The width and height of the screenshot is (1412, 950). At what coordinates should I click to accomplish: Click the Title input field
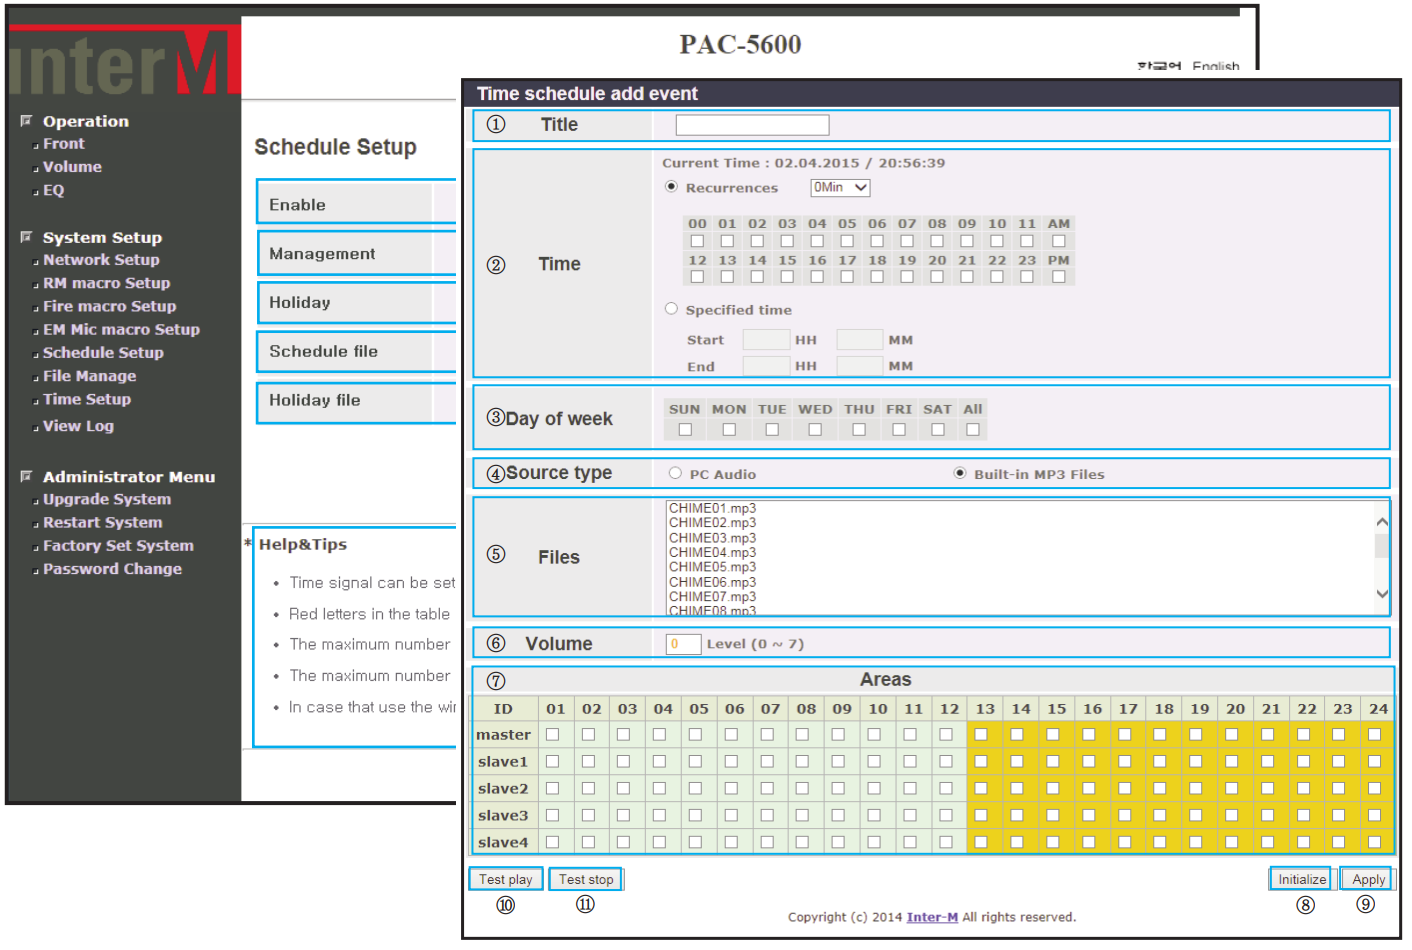tap(752, 125)
